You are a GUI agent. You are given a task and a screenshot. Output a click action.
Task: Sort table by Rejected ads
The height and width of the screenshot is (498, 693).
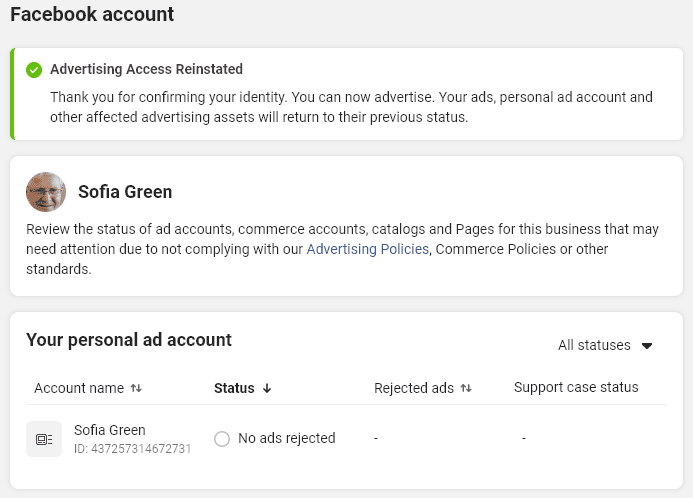pyautogui.click(x=423, y=388)
